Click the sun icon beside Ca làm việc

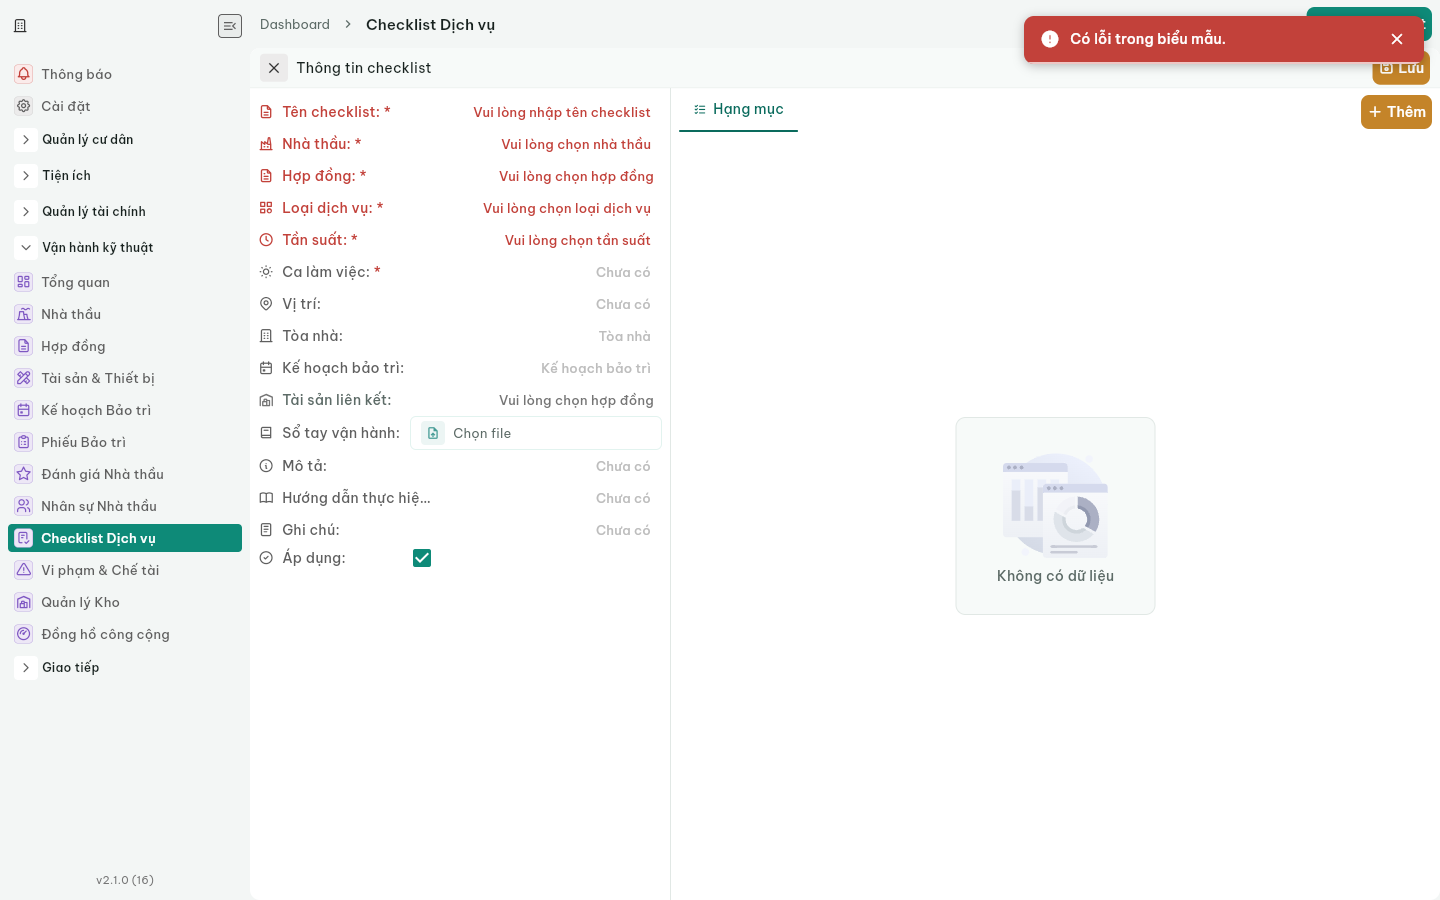tap(266, 272)
